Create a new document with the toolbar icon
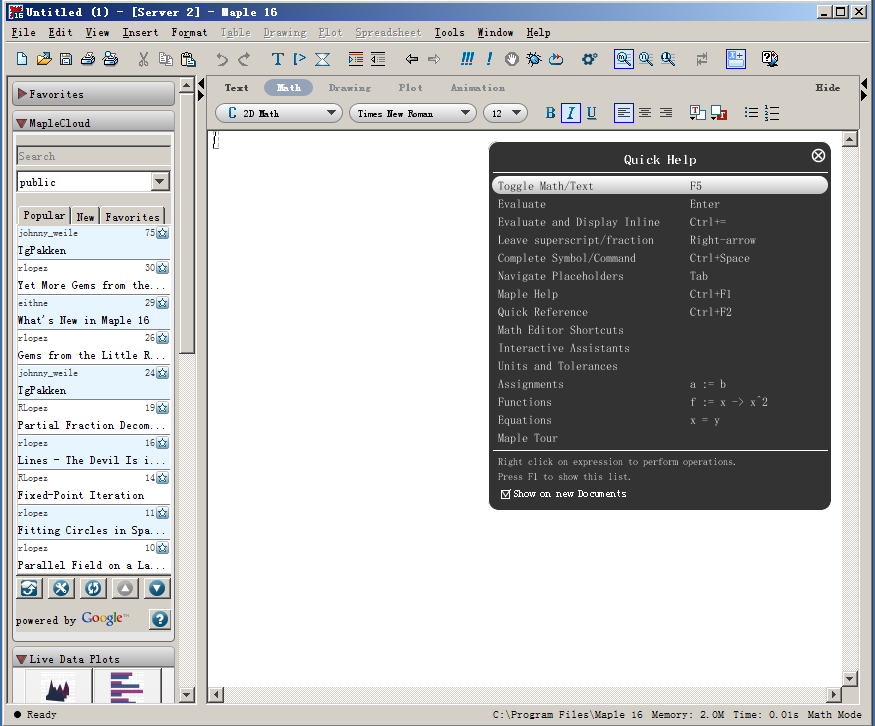The image size is (875, 726). [x=22, y=59]
